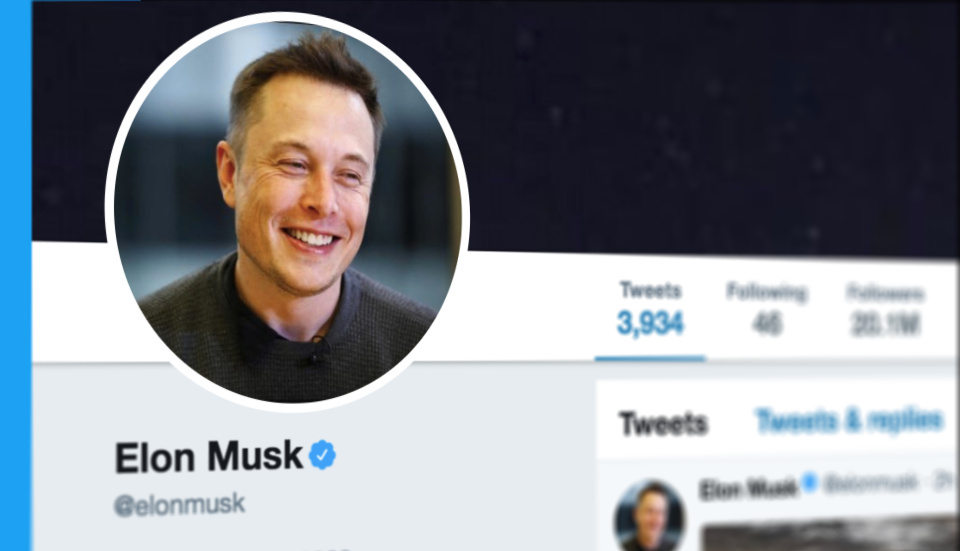Click the @elonmusk handle in the tweet
Viewport: 960px width, 551px height.
(871, 484)
